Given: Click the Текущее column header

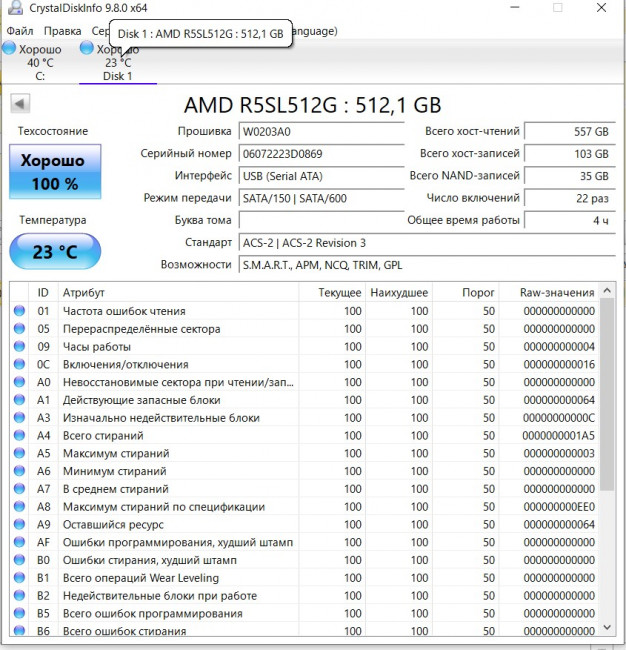Looking at the screenshot, I should 332,292.
